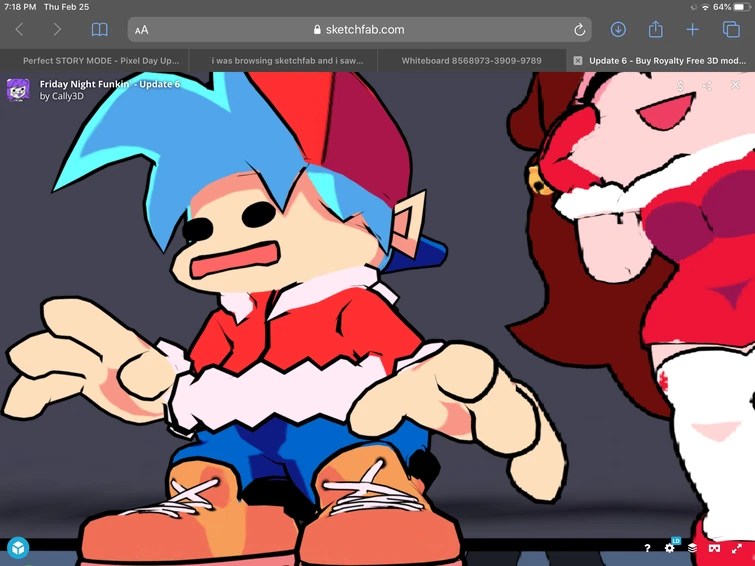
Task: Go forward with Safari forward arrow
Action: [57, 30]
